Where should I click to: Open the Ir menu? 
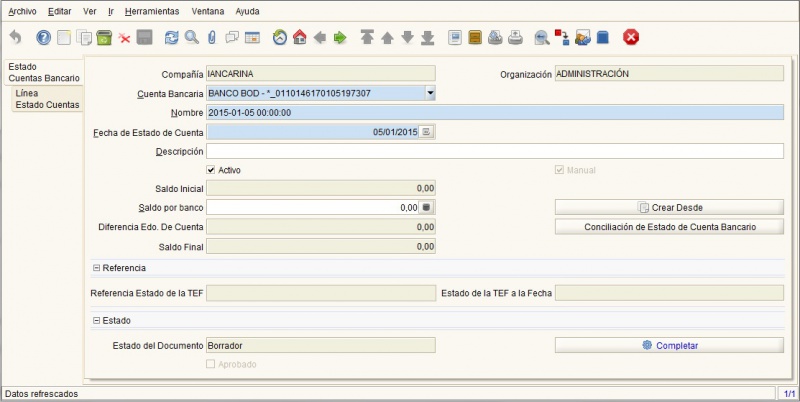[x=111, y=11]
